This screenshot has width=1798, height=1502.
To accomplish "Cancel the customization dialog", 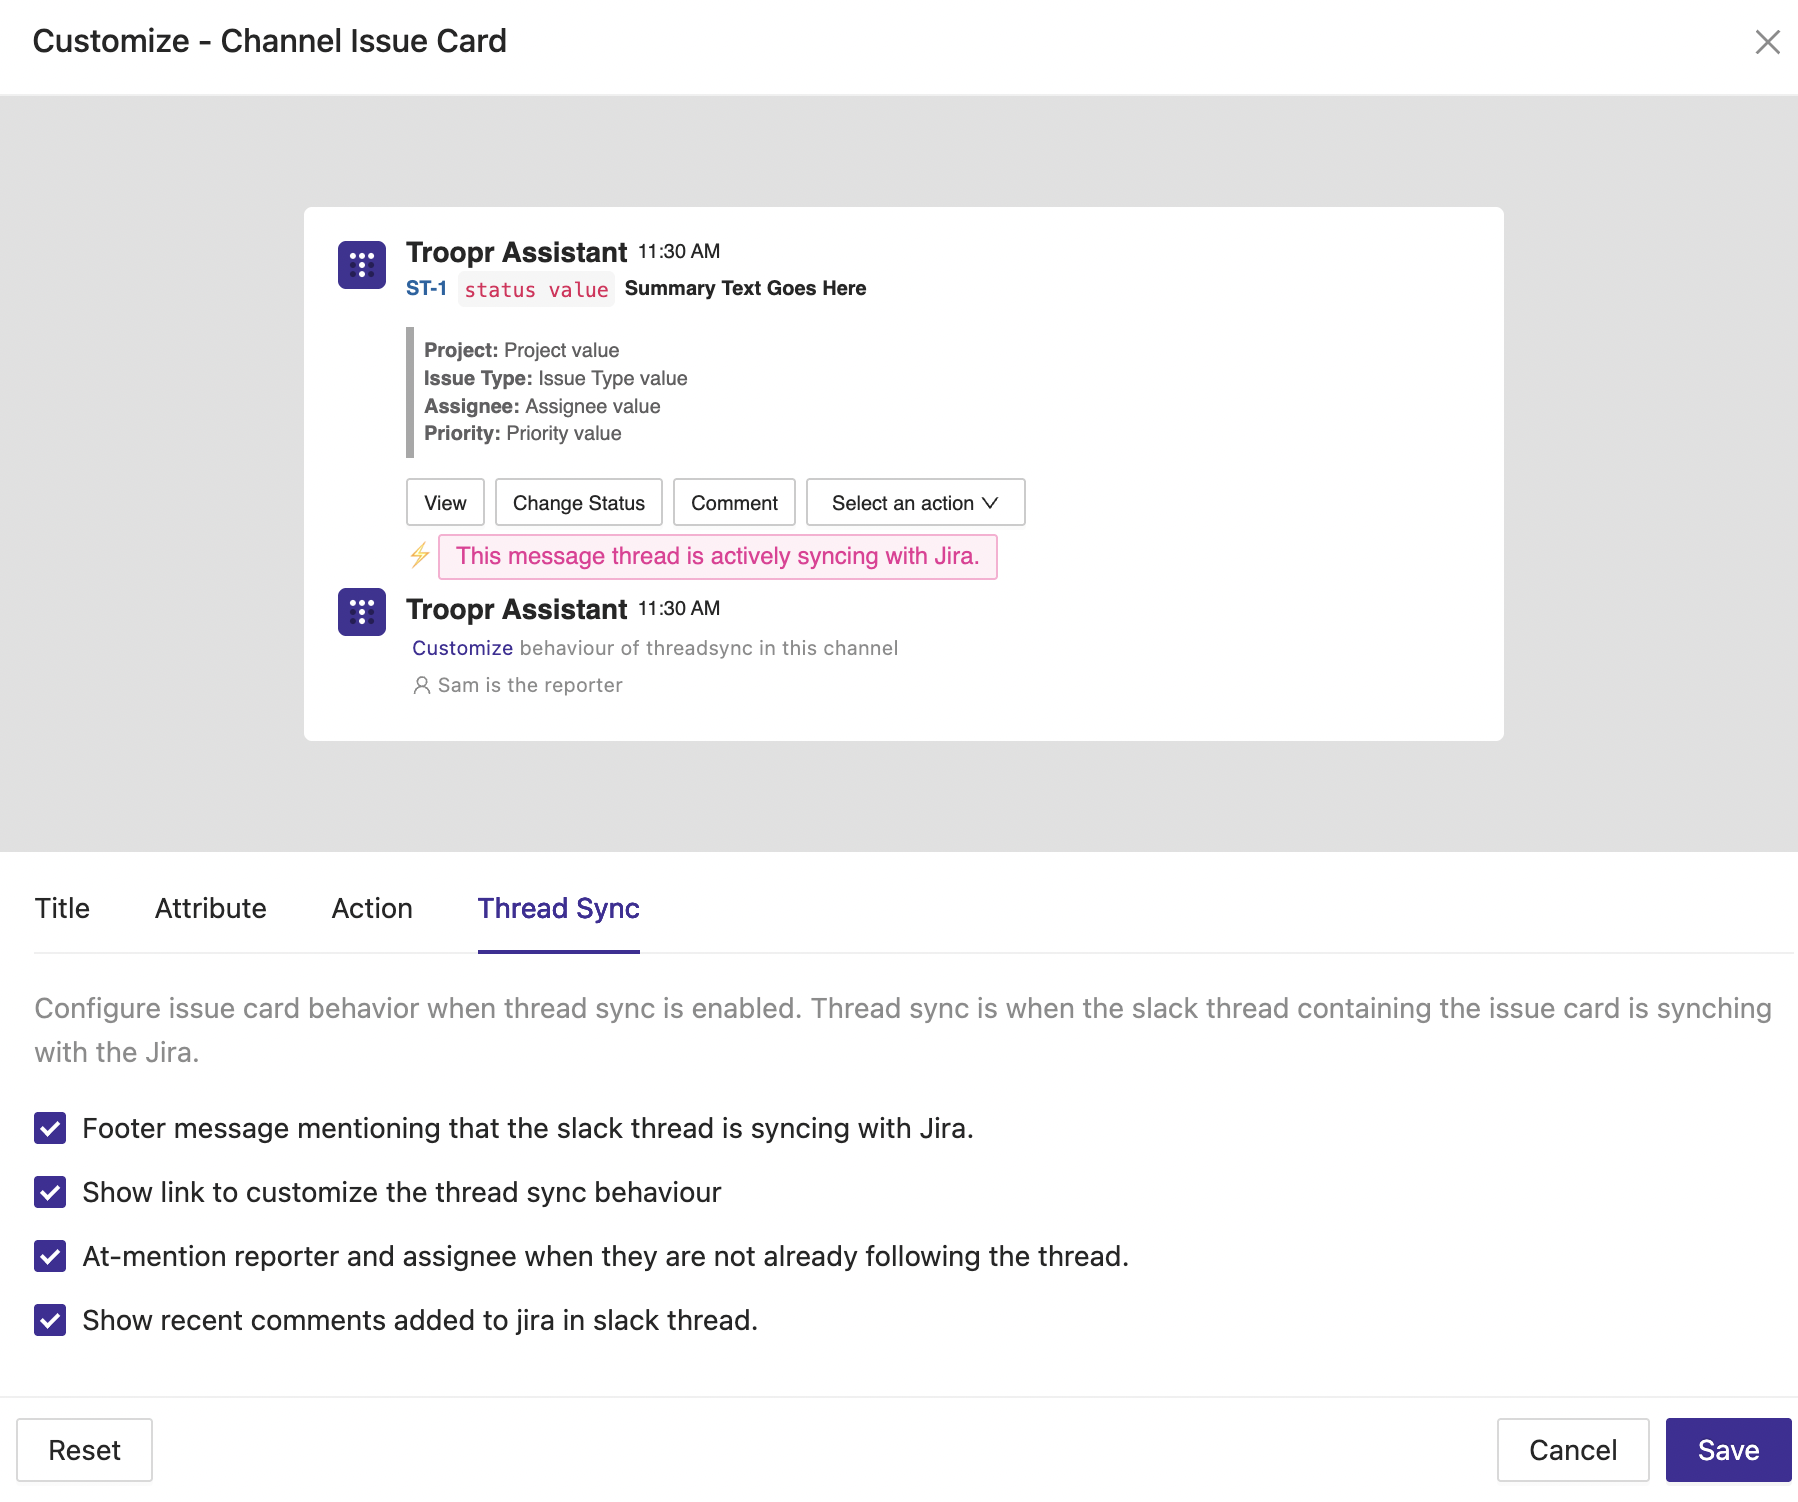I will click(1573, 1450).
